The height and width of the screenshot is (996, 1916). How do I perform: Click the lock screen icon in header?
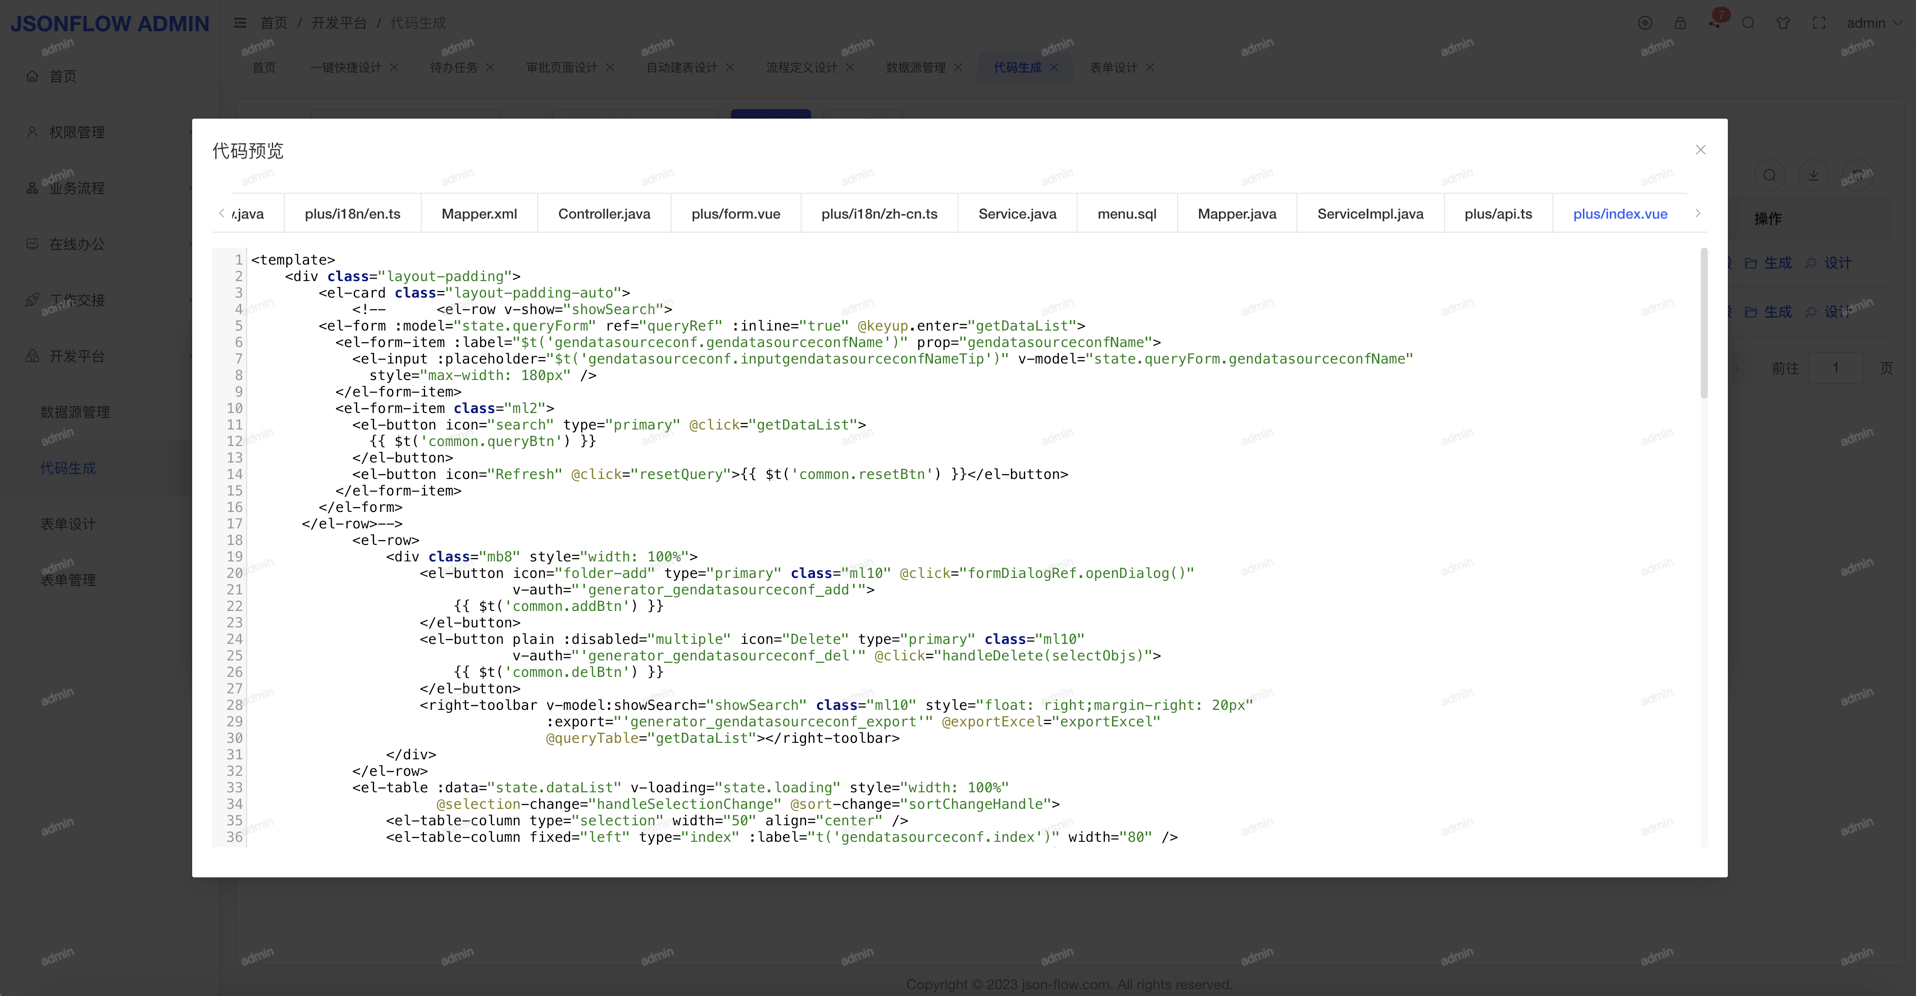pyautogui.click(x=1680, y=23)
